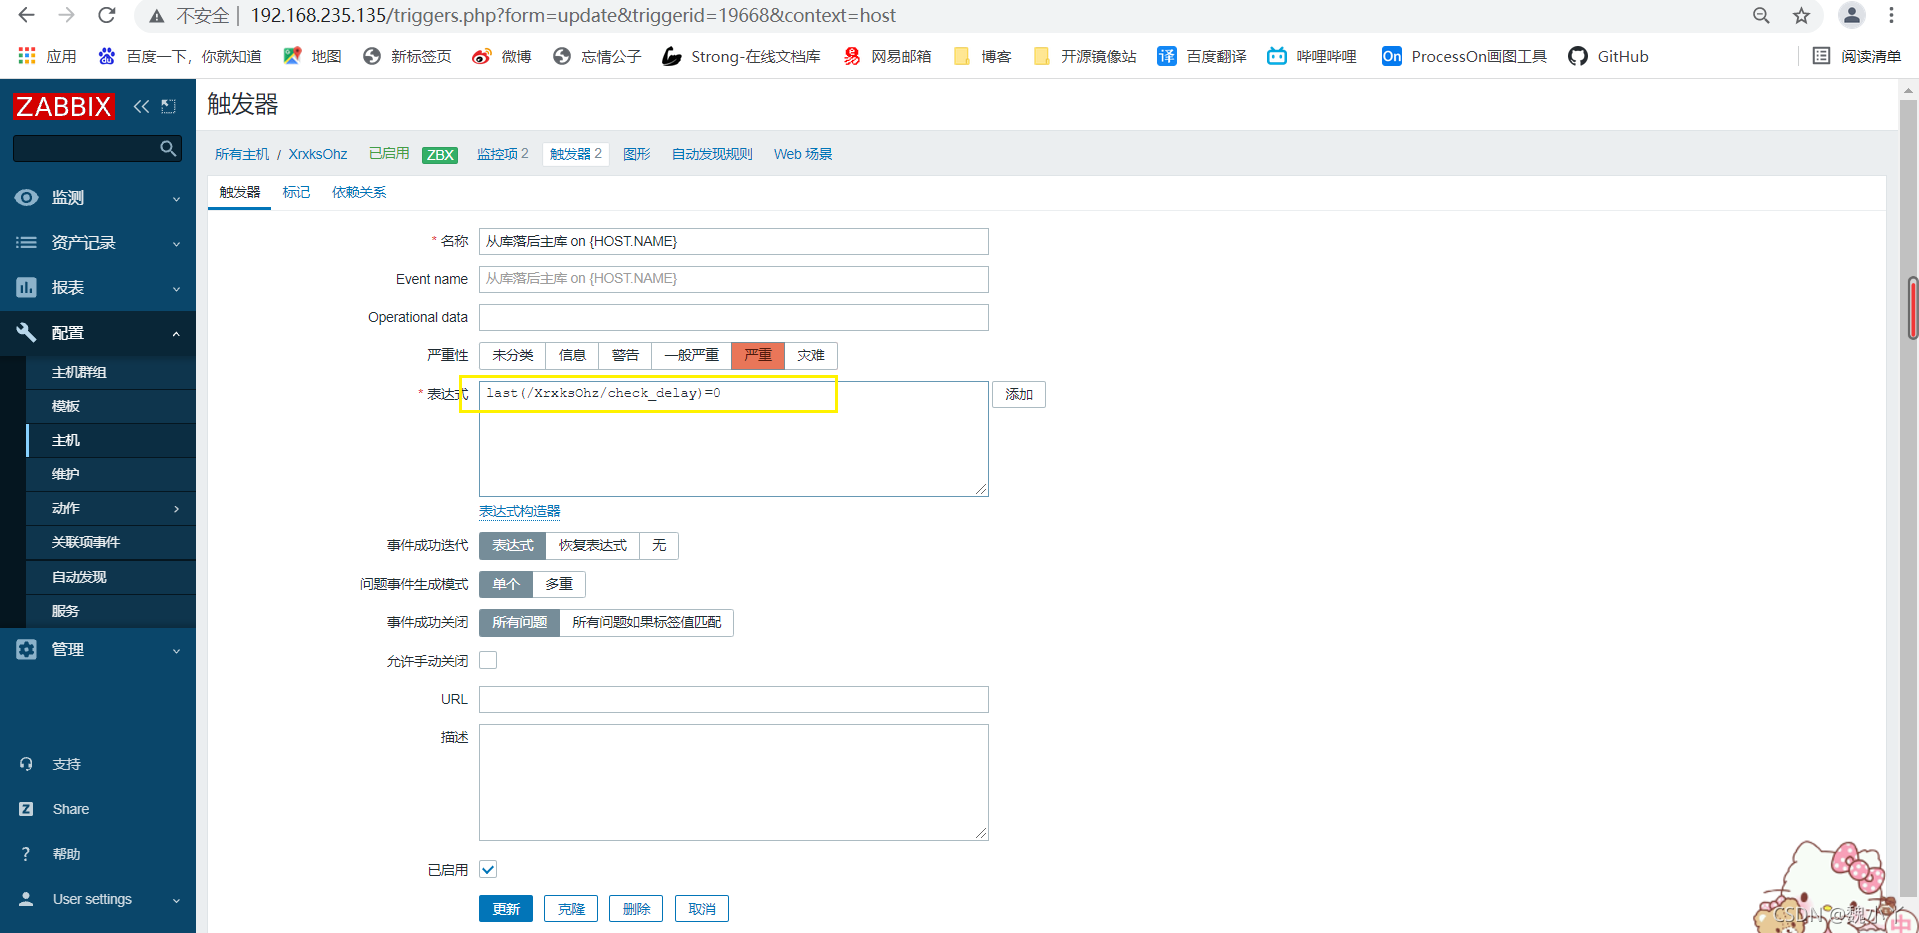The width and height of the screenshot is (1919, 933).
Task: Click the URL input field
Action: 734,699
